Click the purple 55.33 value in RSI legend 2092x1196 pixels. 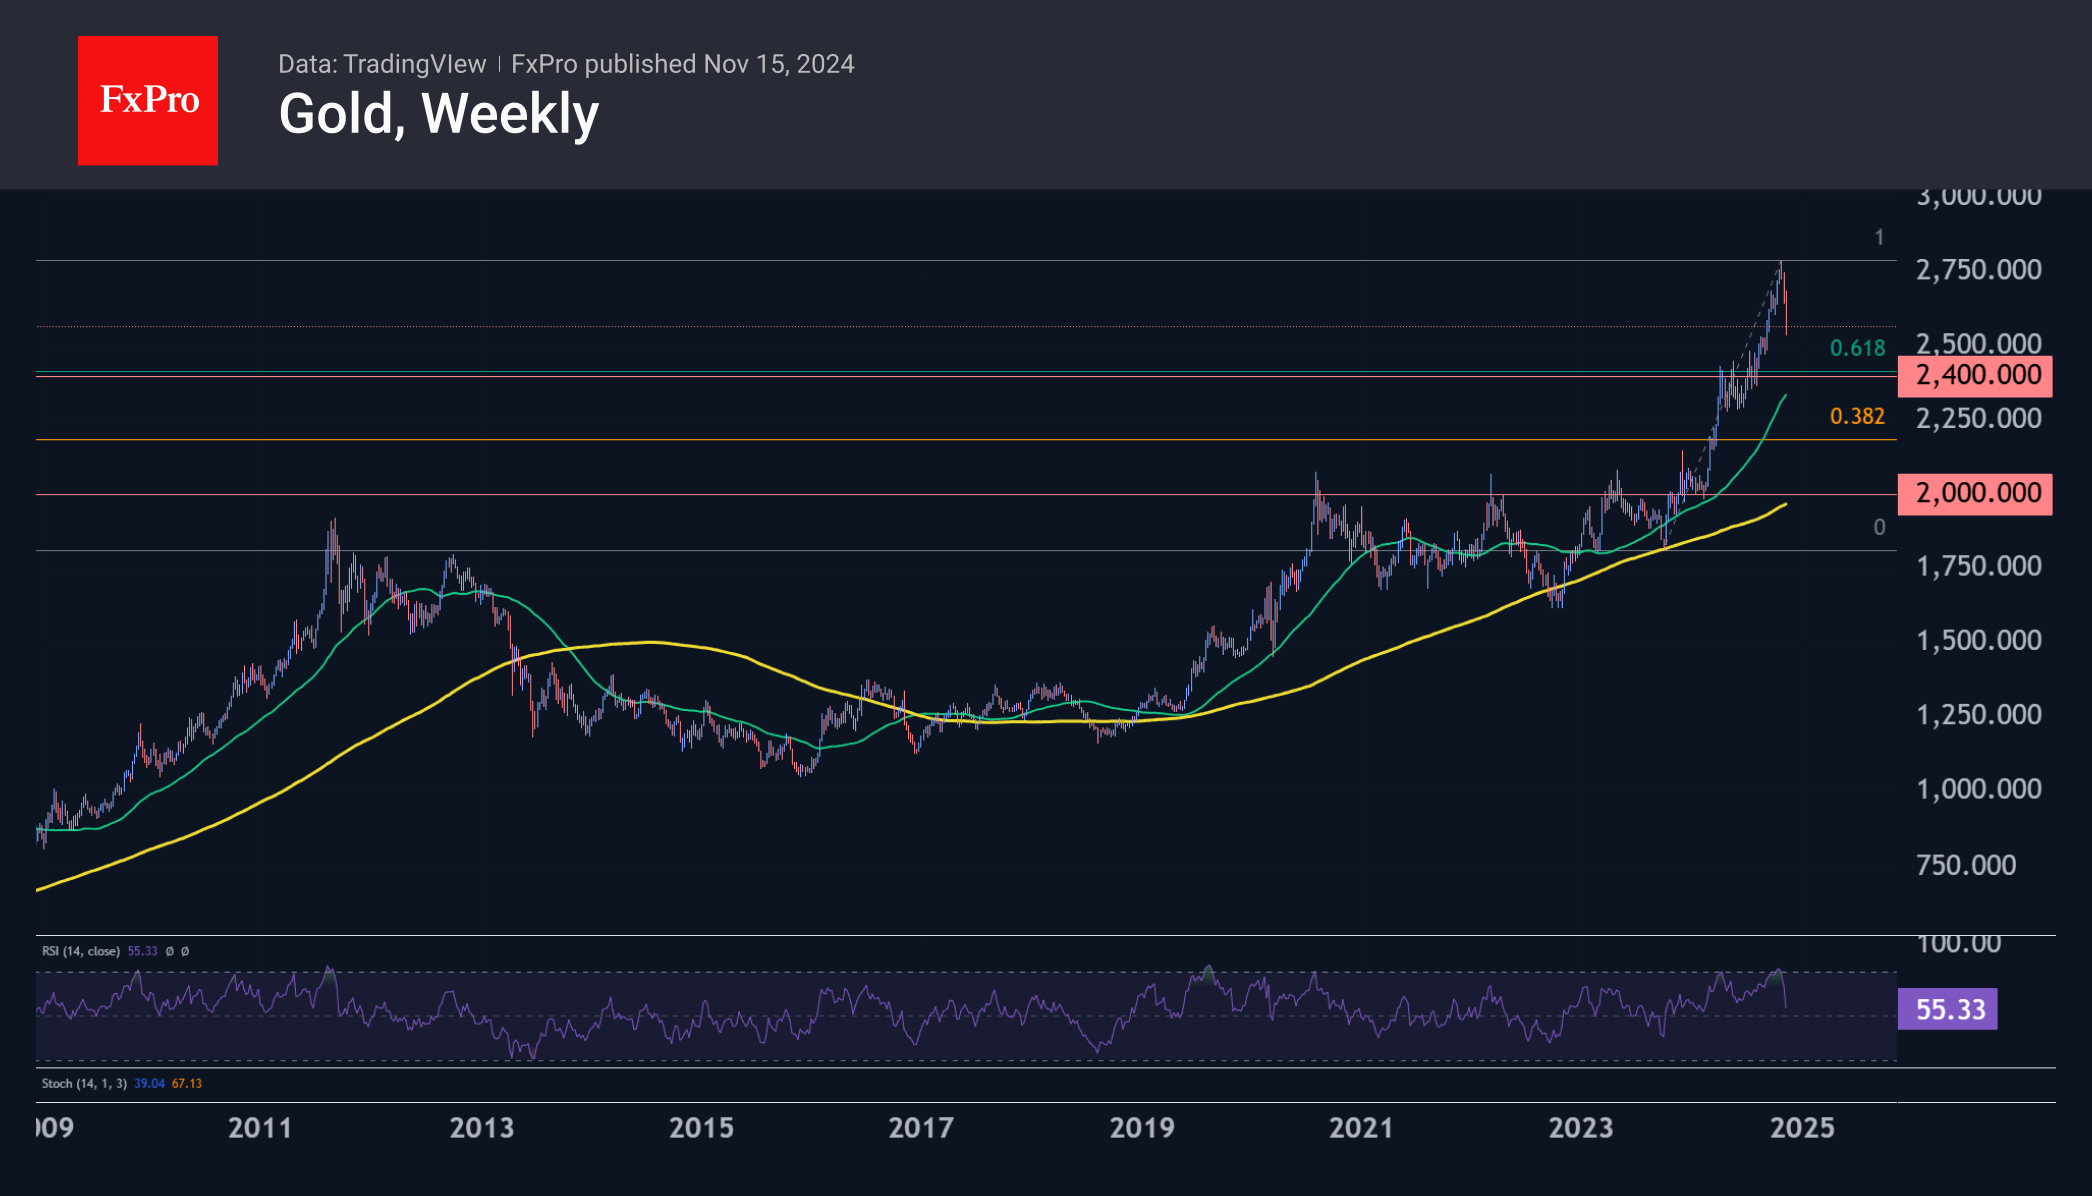142,951
